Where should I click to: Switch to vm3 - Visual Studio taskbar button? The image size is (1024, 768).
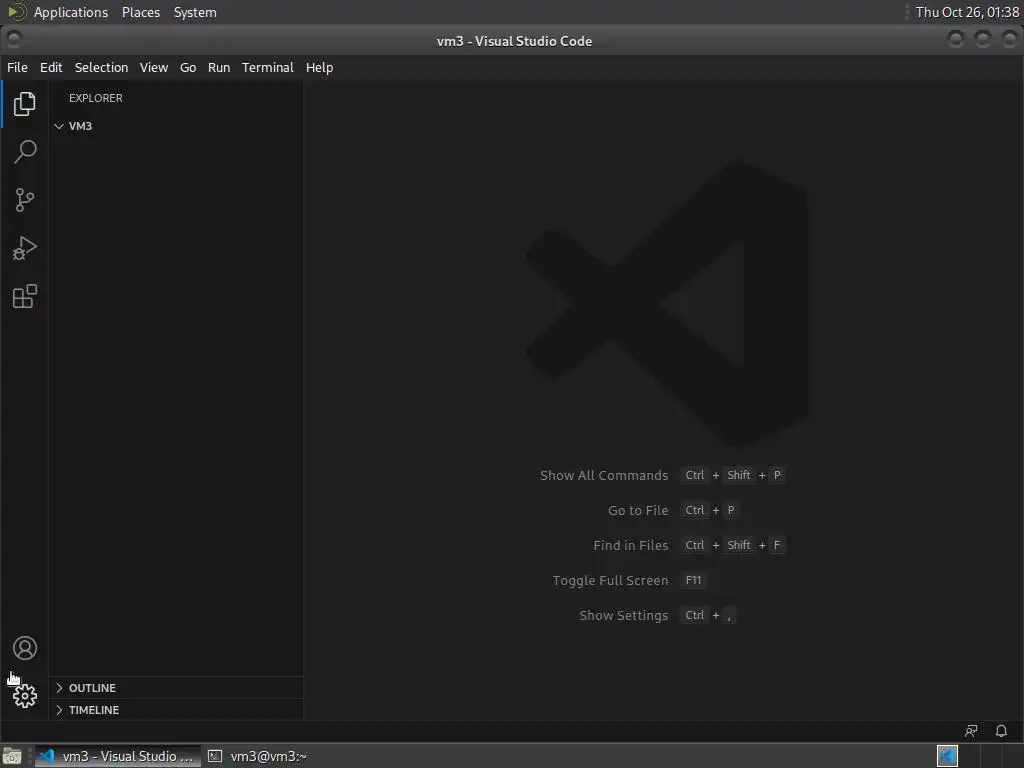[x=118, y=756]
